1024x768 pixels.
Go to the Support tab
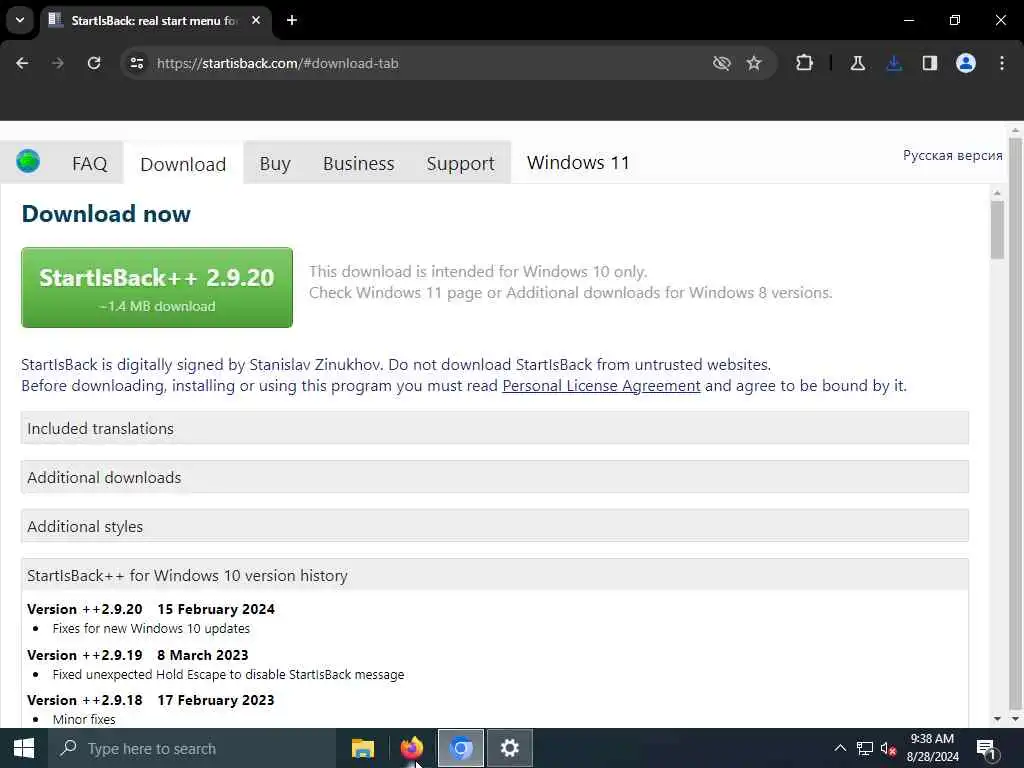click(x=460, y=163)
